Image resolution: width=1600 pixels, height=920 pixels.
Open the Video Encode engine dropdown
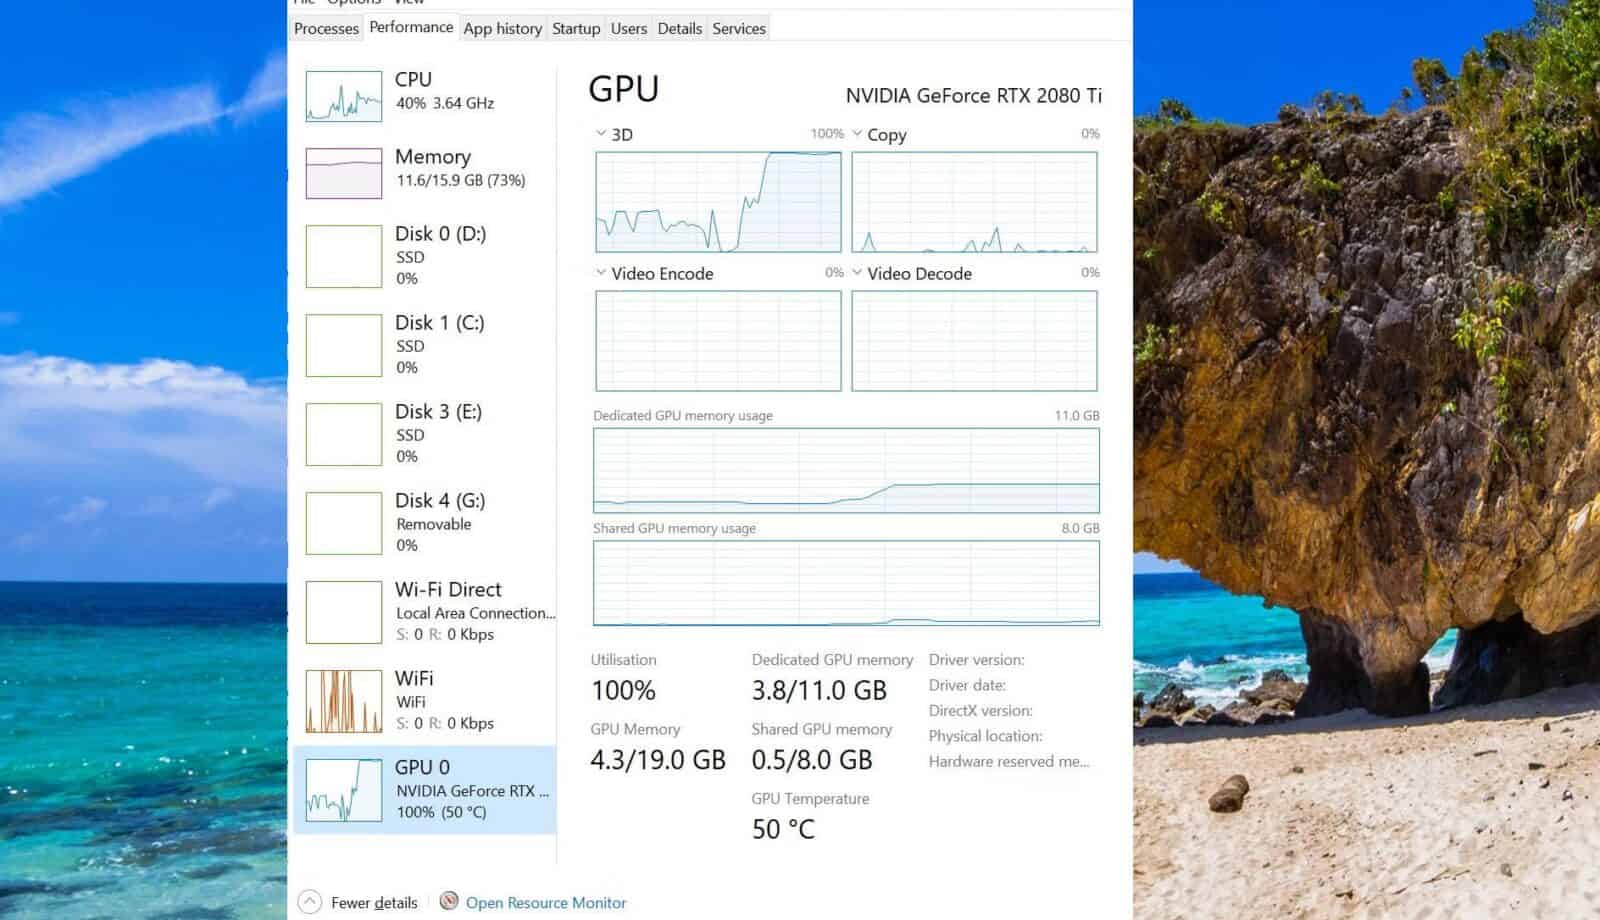[x=601, y=272]
